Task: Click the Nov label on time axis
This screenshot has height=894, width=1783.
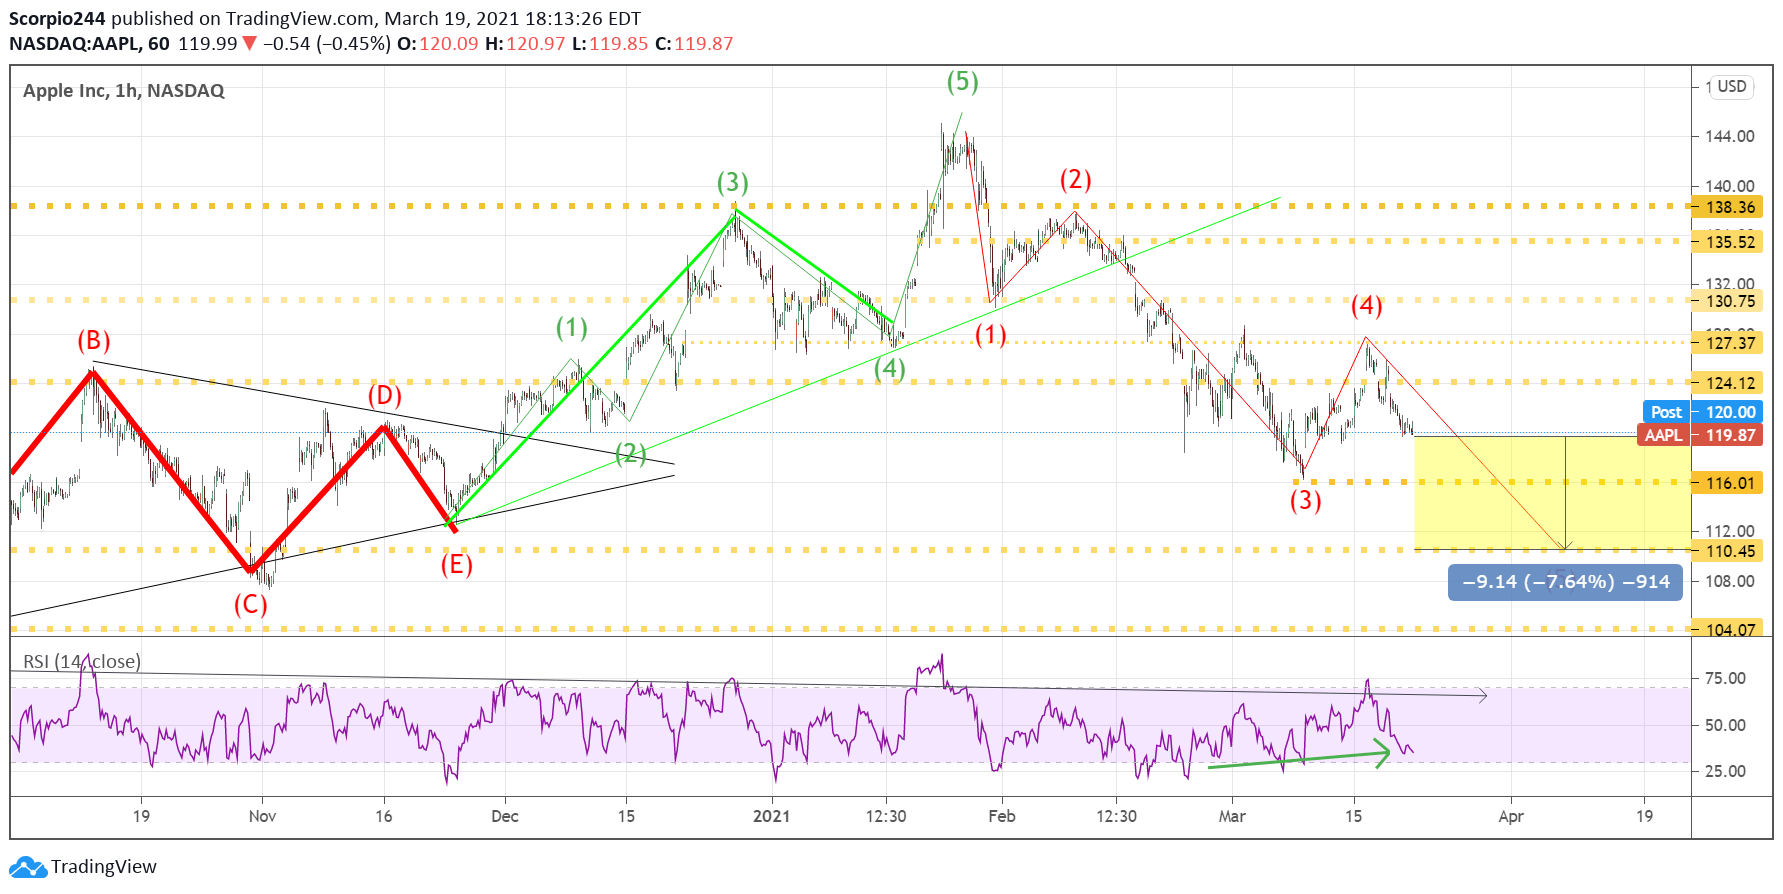Action: click(x=262, y=816)
